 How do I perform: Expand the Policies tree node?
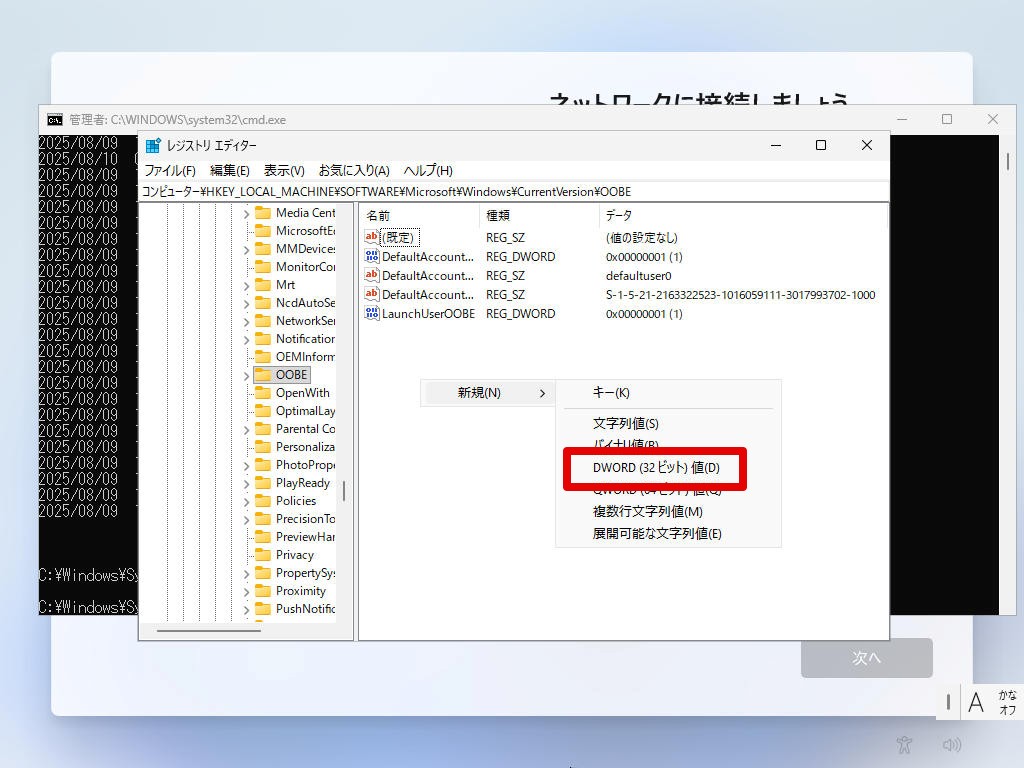(x=246, y=502)
